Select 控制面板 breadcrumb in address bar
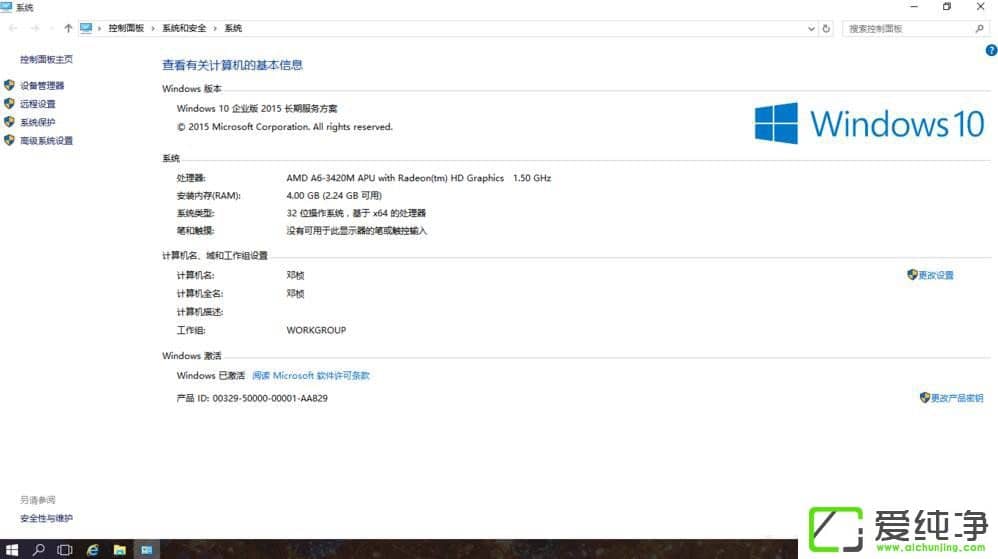Image resolution: width=998 pixels, height=559 pixels. click(x=126, y=28)
